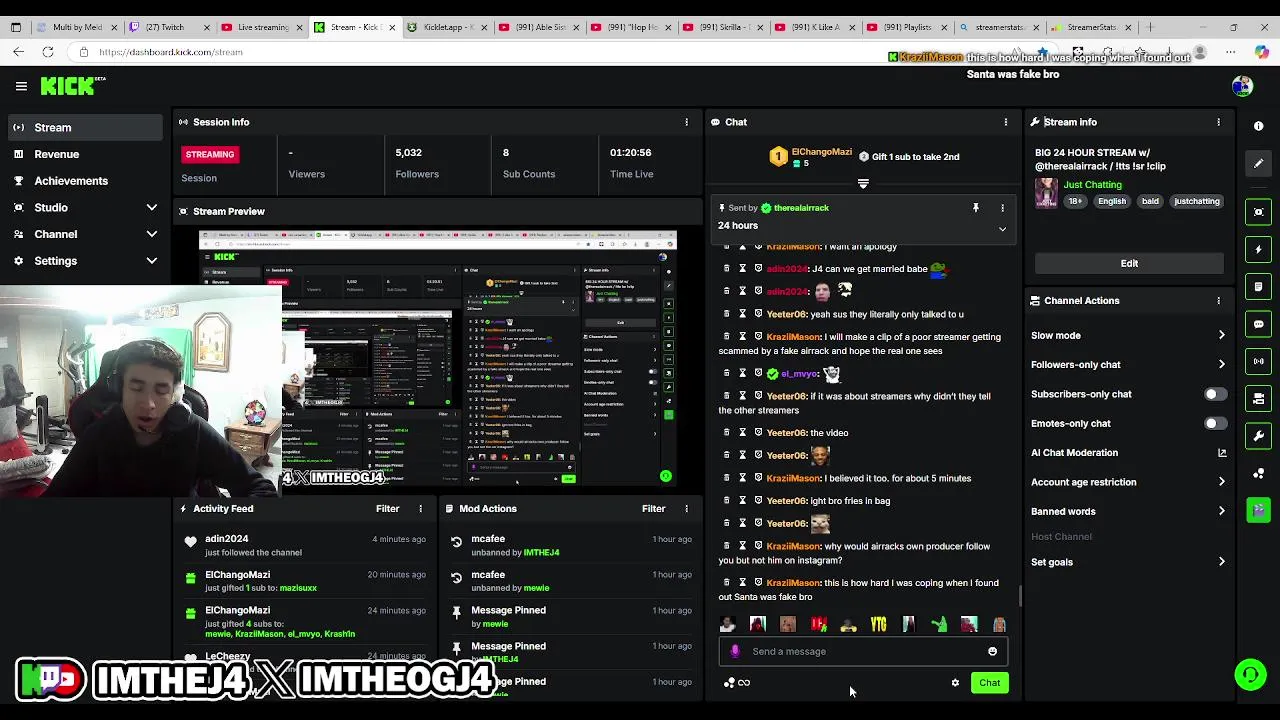
Task: Switch to the StreamerStats browser tab
Action: point(1090,27)
